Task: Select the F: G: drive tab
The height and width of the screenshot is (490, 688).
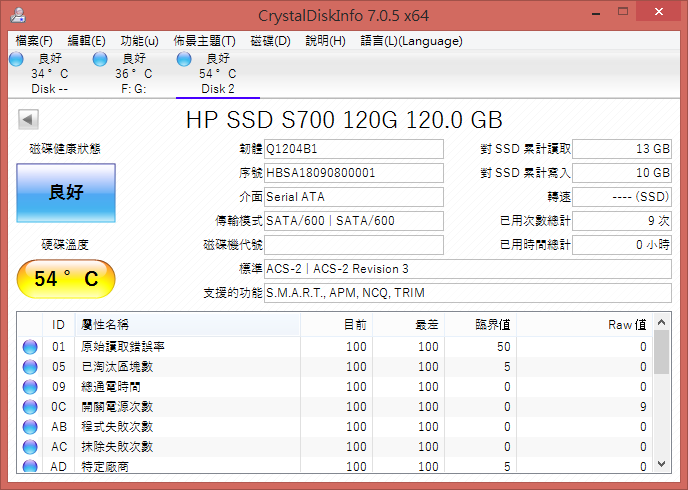Action: tap(133, 74)
